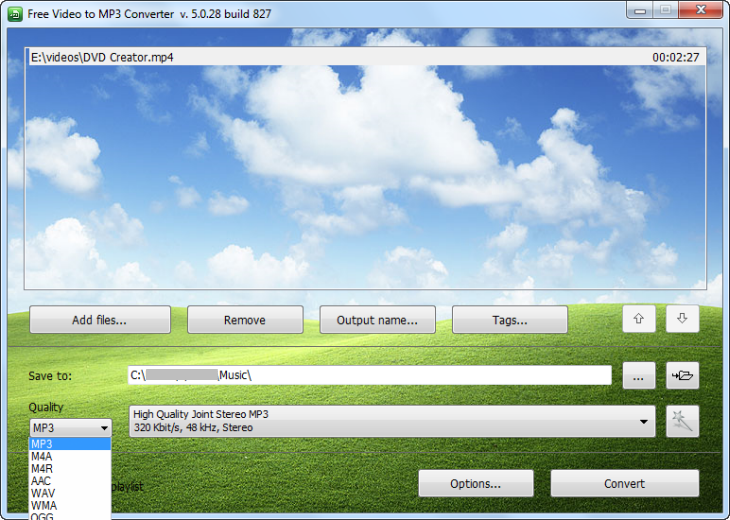Open the Options... dialog
This screenshot has height=520, width=730.
point(476,484)
